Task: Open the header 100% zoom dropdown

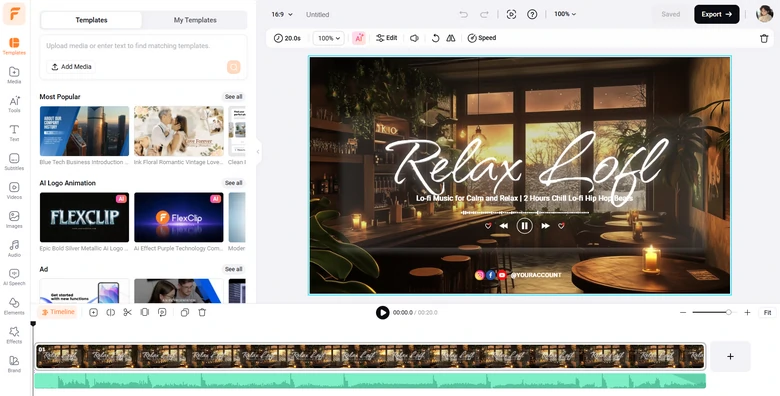Action: click(565, 14)
